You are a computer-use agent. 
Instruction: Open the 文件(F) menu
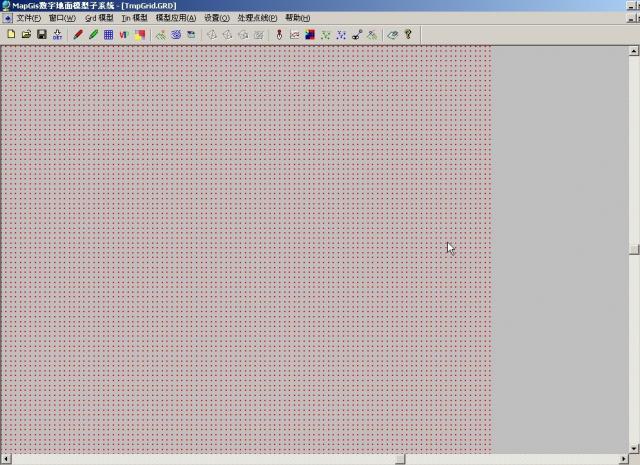coord(29,18)
